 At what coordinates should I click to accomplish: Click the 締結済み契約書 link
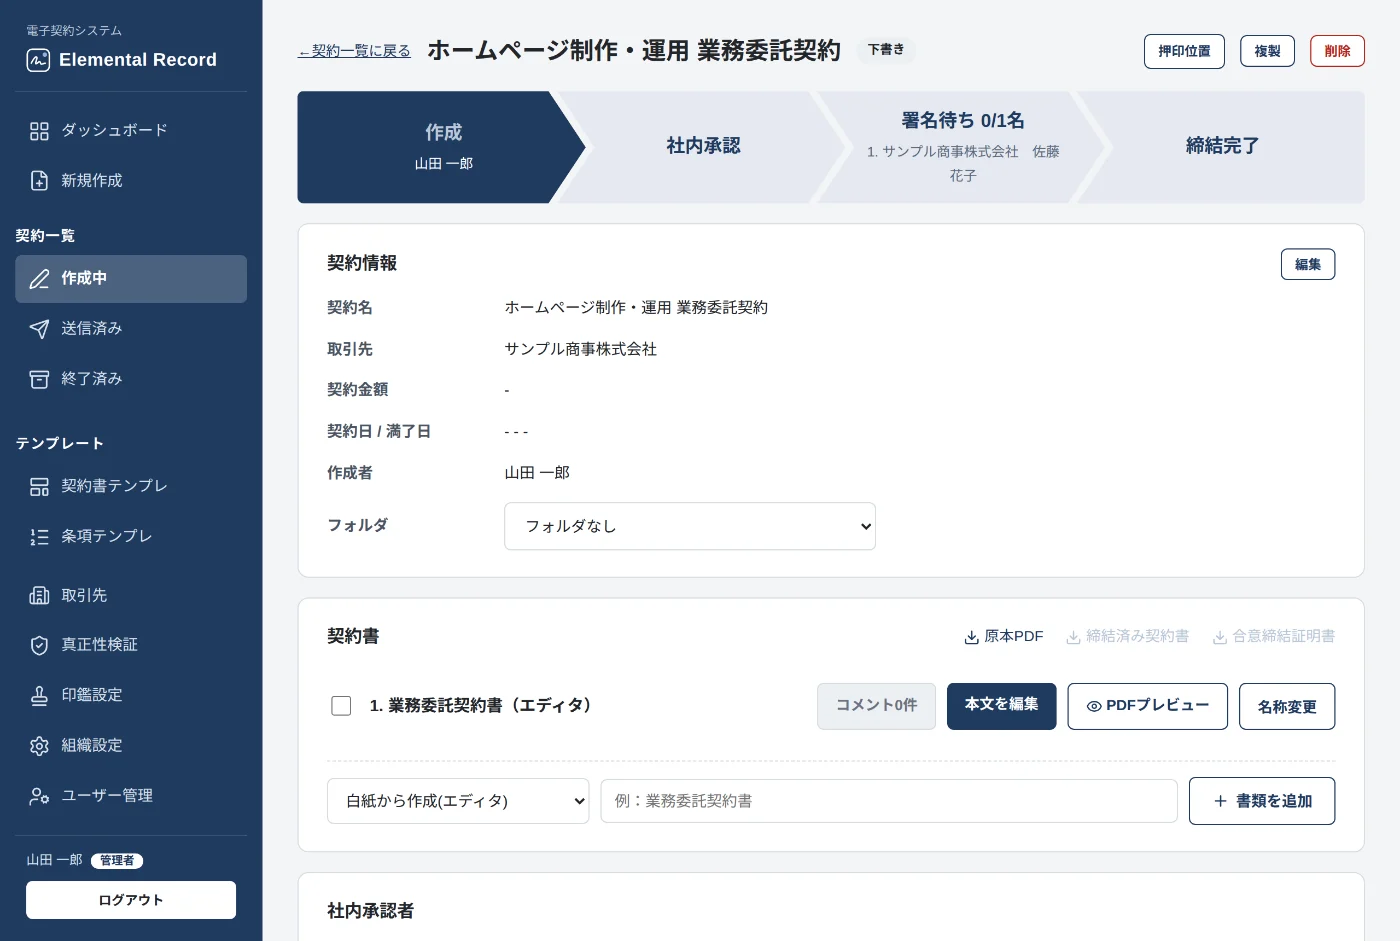pos(1128,637)
